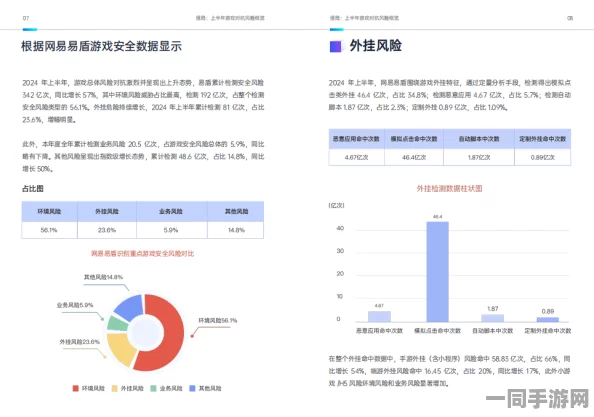This screenshot has height=417, width=594.
Task: Click the bar labeled 0.89
Action: 548,320
